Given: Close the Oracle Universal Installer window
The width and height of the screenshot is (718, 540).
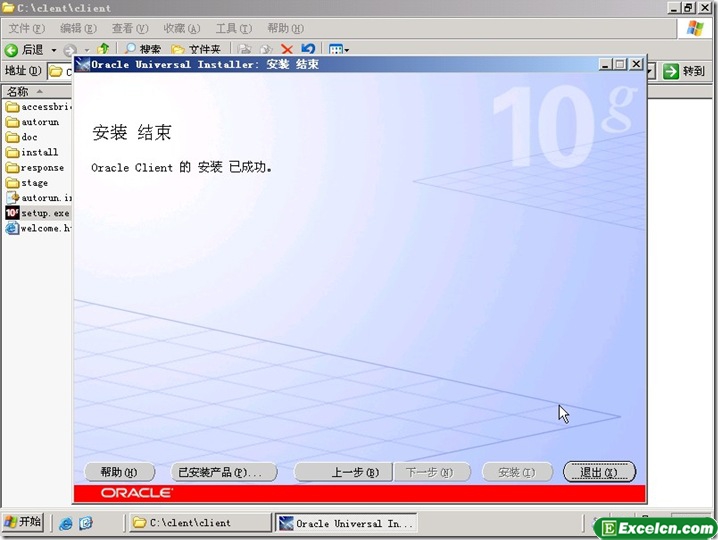Looking at the screenshot, I should point(636,65).
